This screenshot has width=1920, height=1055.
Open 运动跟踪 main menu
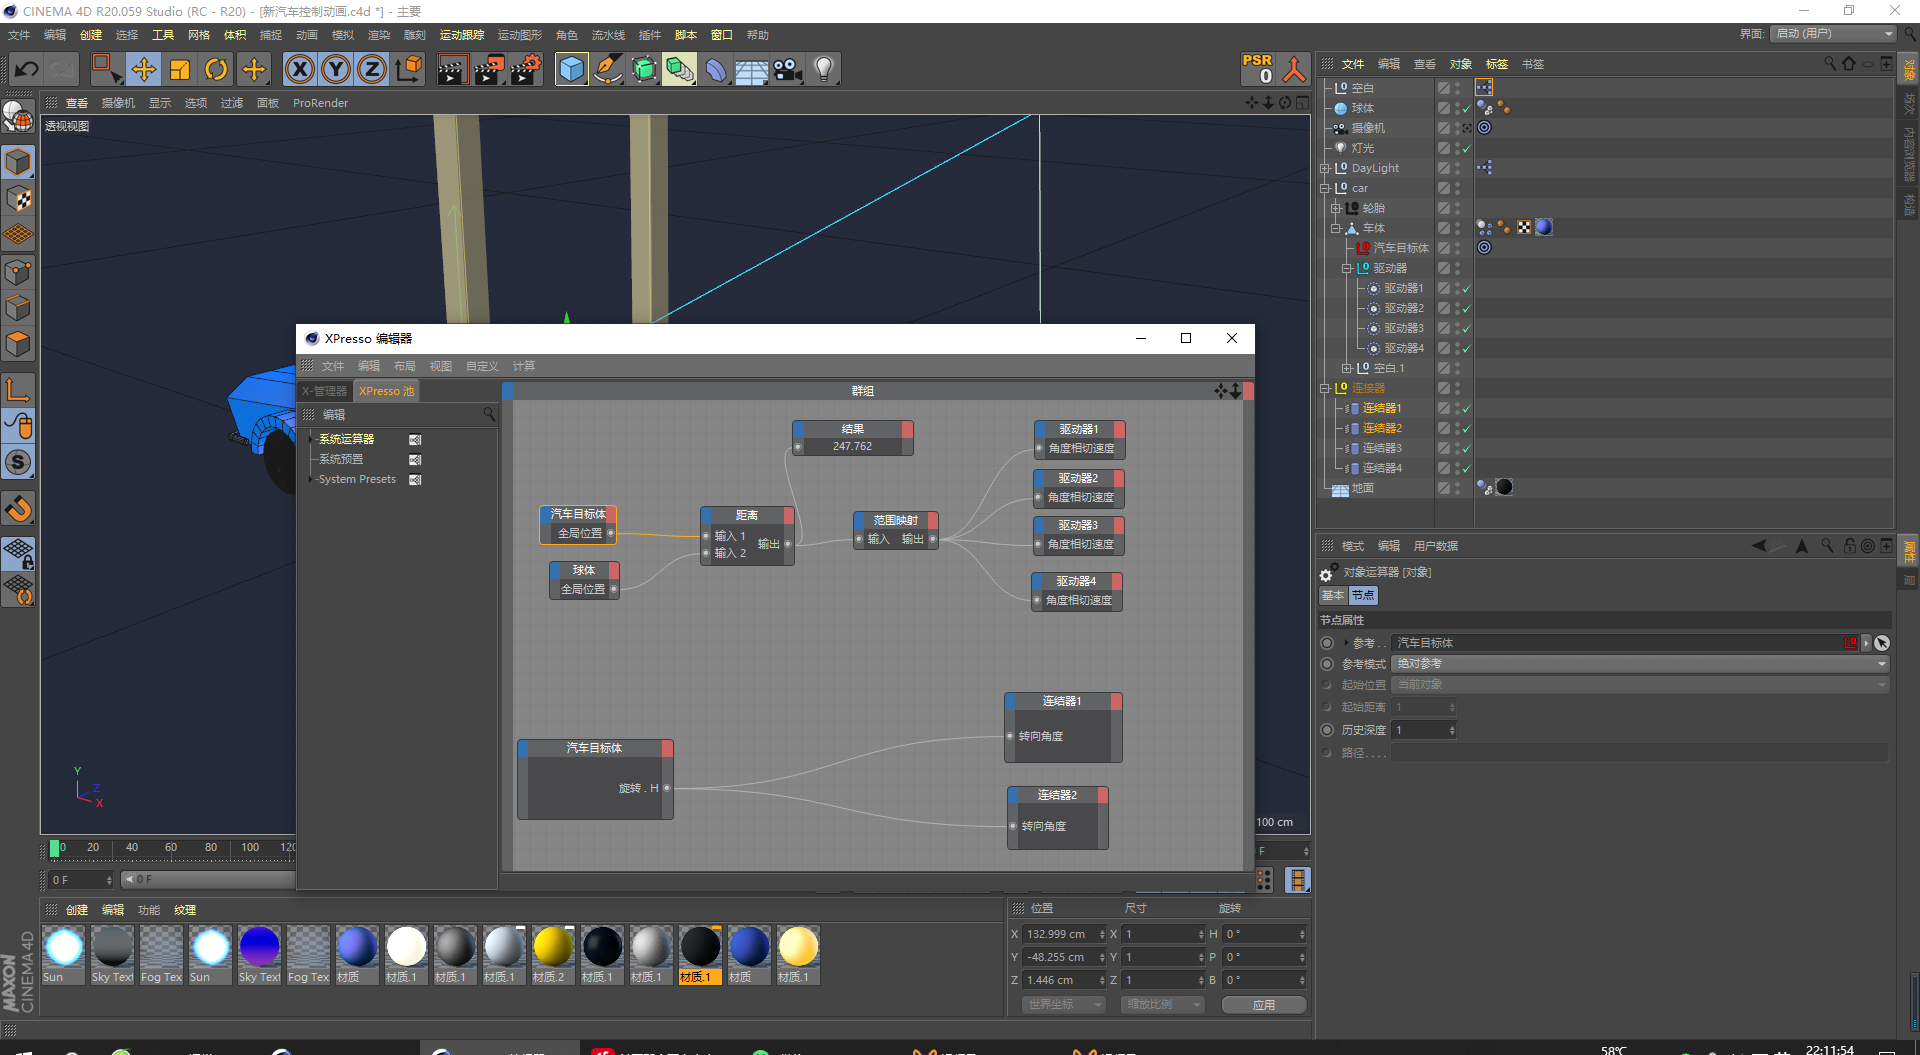coord(461,35)
